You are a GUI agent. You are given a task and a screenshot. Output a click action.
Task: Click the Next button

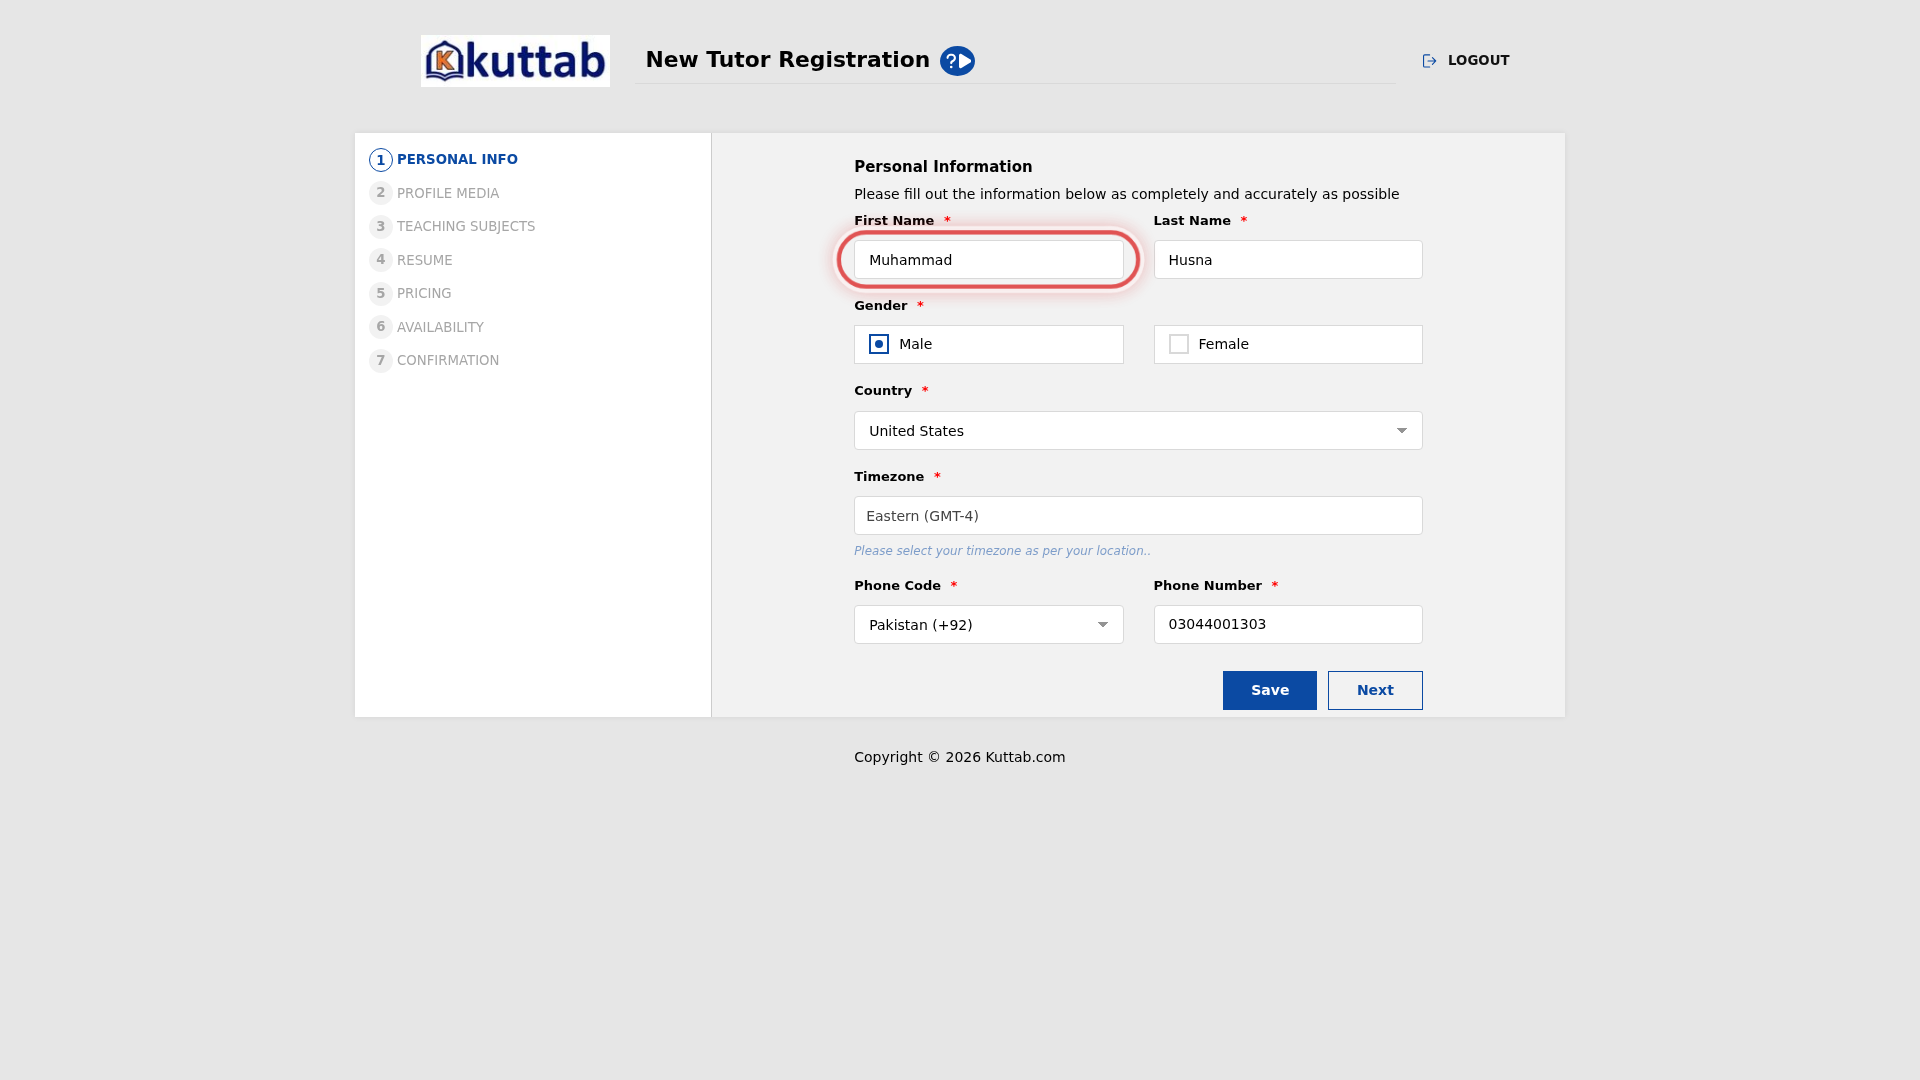coord(1375,690)
